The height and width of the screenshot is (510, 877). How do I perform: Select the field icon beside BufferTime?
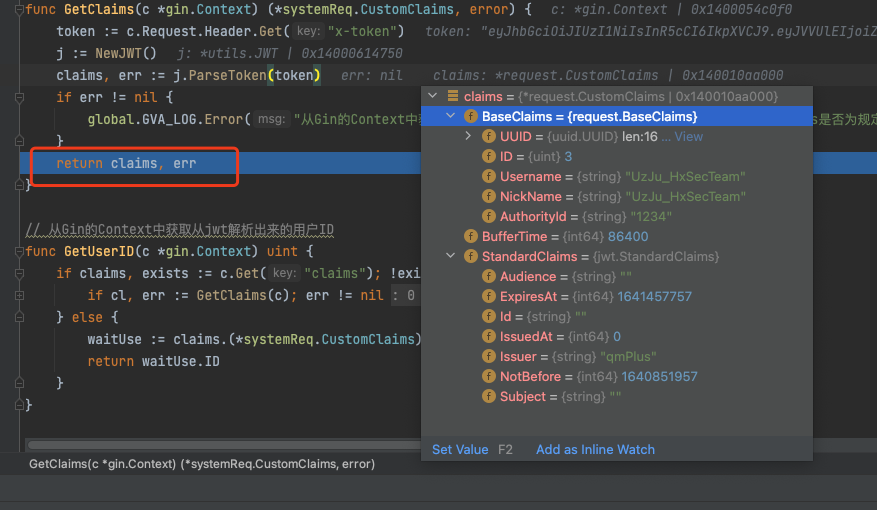coord(471,237)
